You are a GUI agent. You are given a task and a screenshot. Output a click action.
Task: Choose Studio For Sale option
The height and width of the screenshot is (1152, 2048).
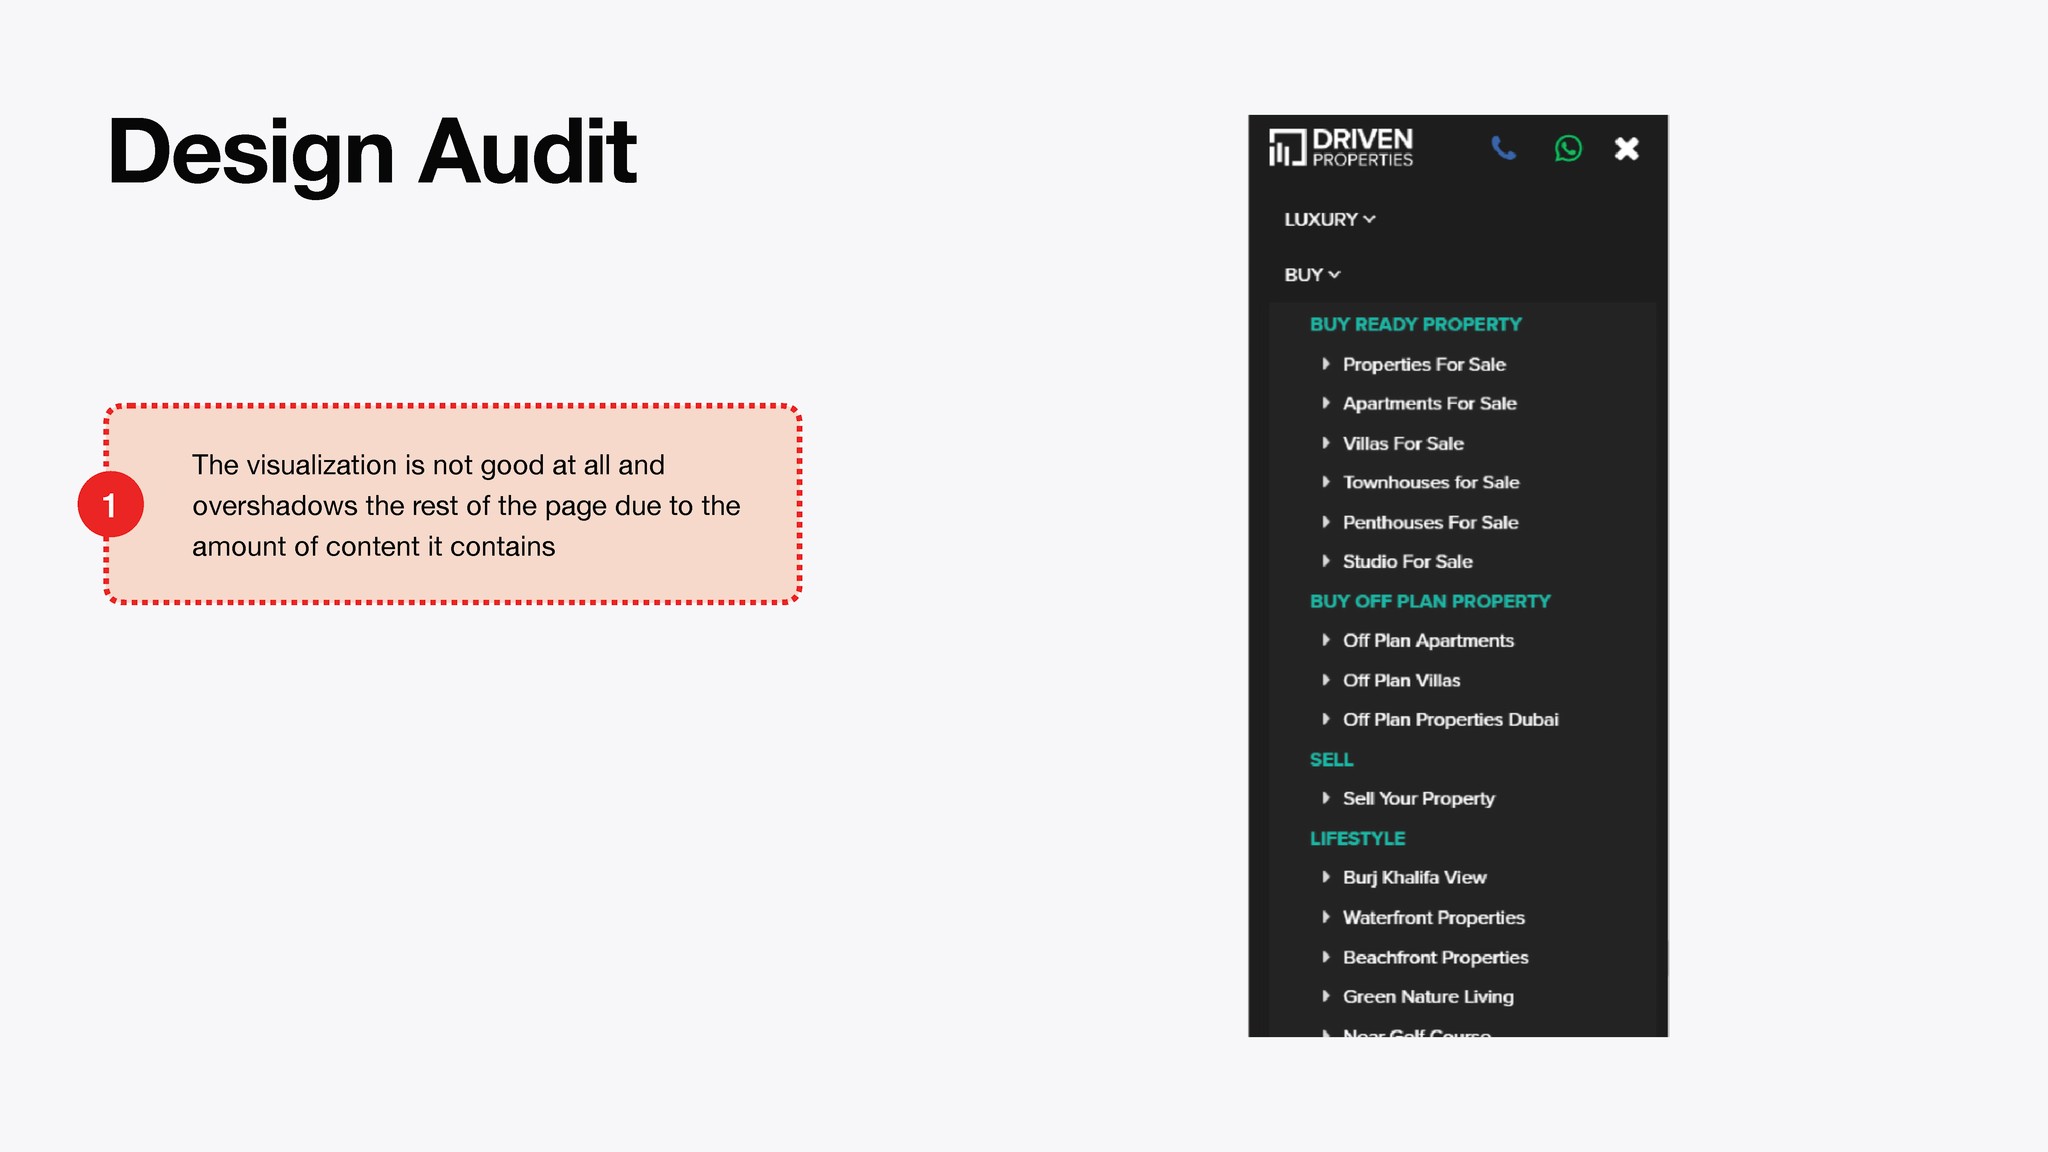coord(1407,562)
